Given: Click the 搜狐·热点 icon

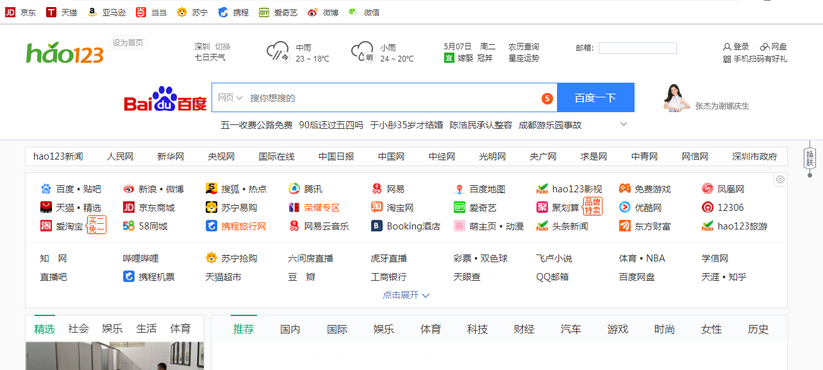Looking at the screenshot, I should coord(211,188).
